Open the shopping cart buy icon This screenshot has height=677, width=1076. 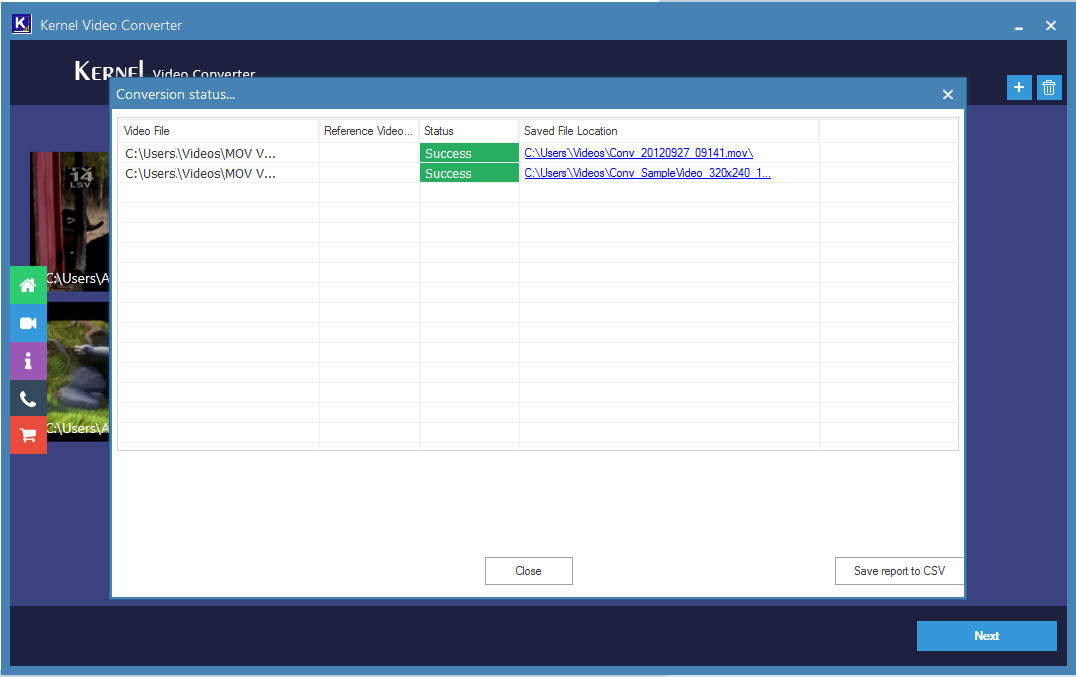point(28,436)
